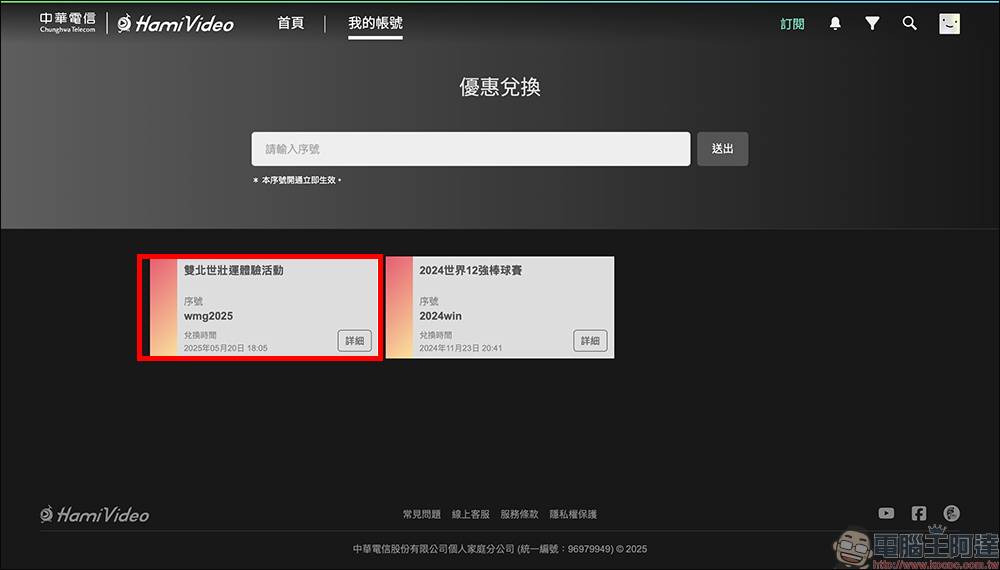Screen dimensions: 1000x570
Task: Click serial code wmg2025
Action: 209,316
